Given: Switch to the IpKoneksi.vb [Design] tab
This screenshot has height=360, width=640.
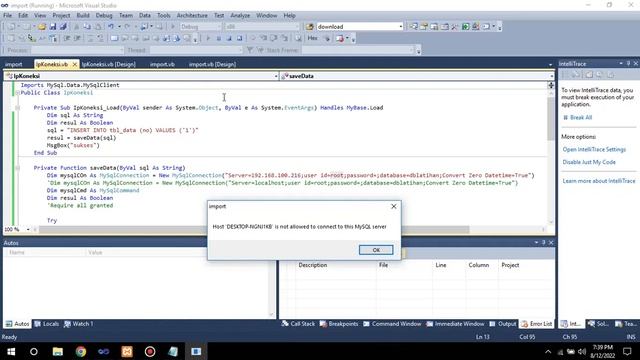Looking at the screenshot, I should click(x=109, y=64).
